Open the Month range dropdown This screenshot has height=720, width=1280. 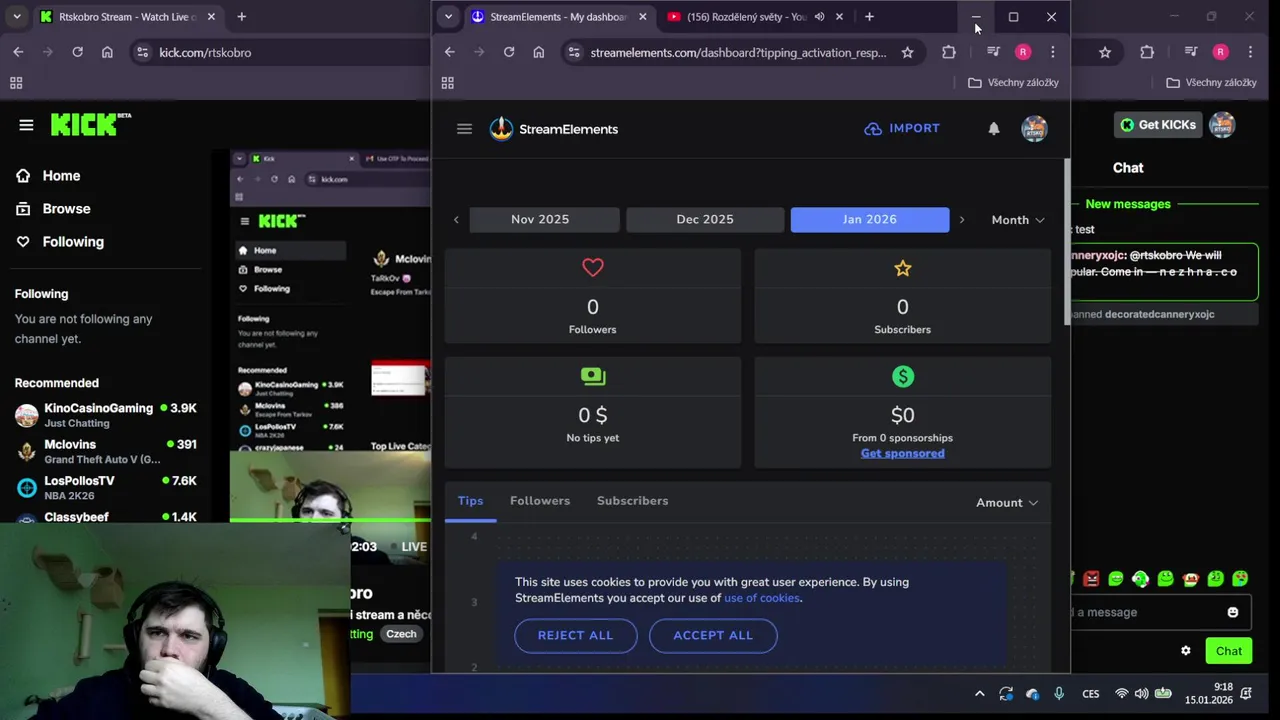coord(1018,220)
